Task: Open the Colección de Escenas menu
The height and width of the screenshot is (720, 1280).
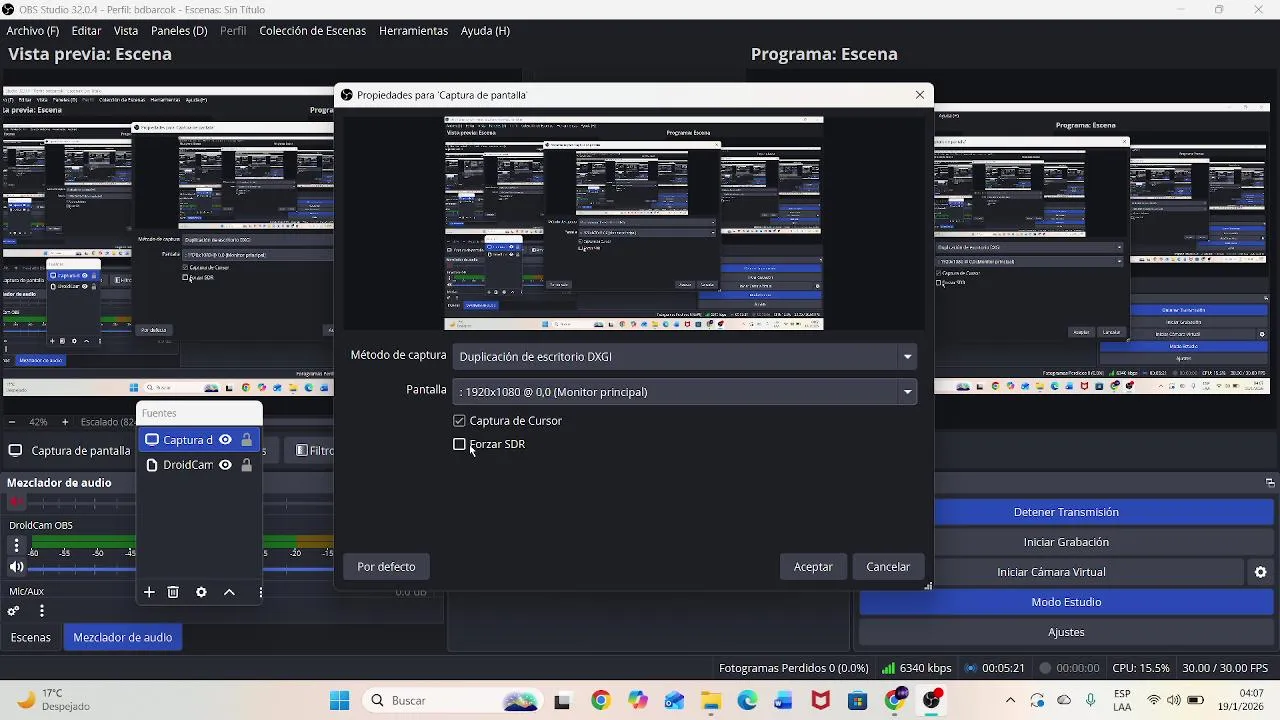Action: tap(313, 31)
